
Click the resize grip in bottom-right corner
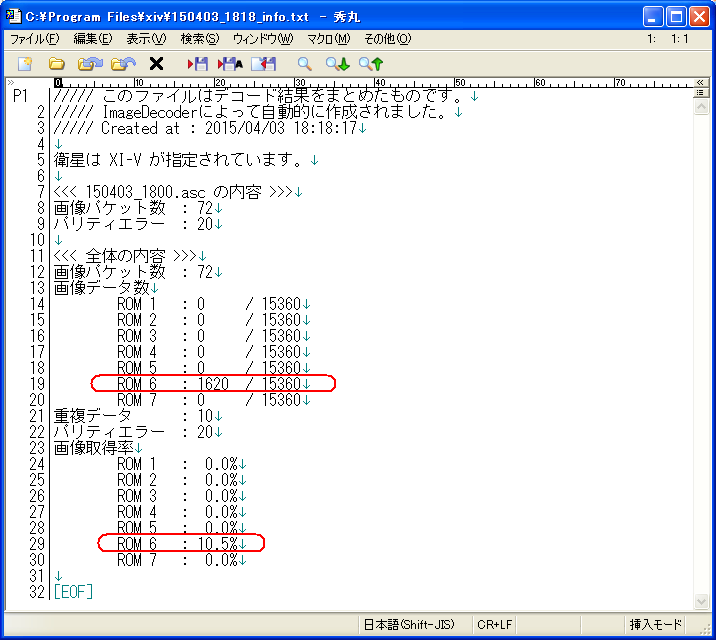705,629
